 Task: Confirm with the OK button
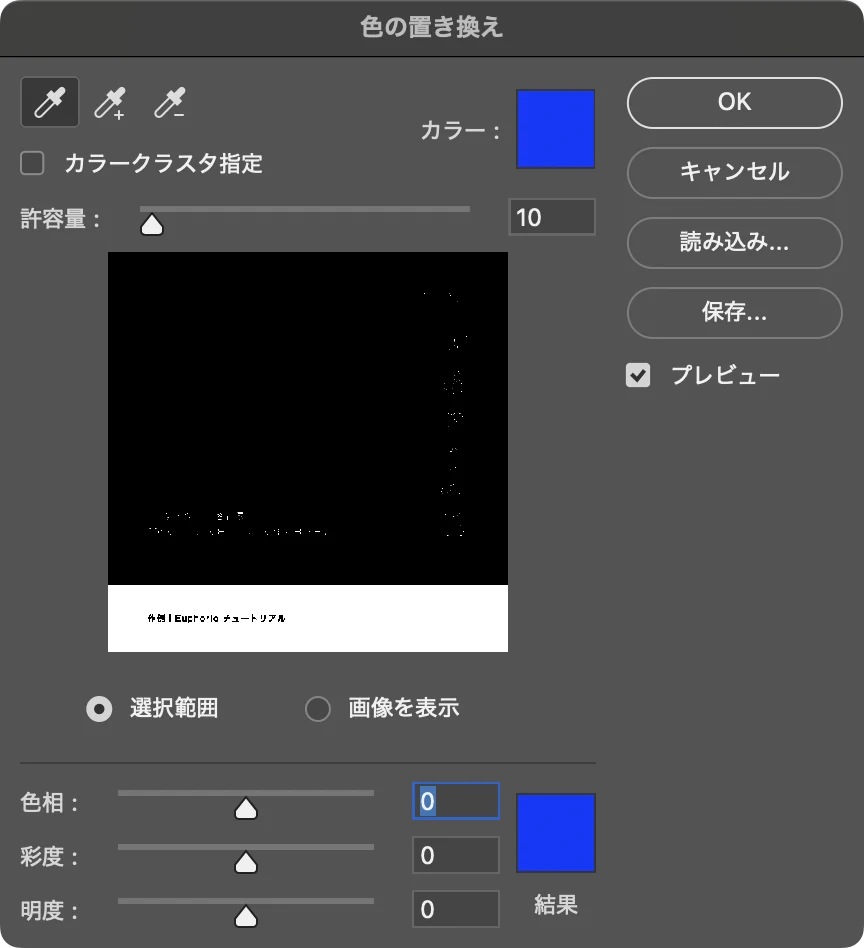[x=735, y=103]
